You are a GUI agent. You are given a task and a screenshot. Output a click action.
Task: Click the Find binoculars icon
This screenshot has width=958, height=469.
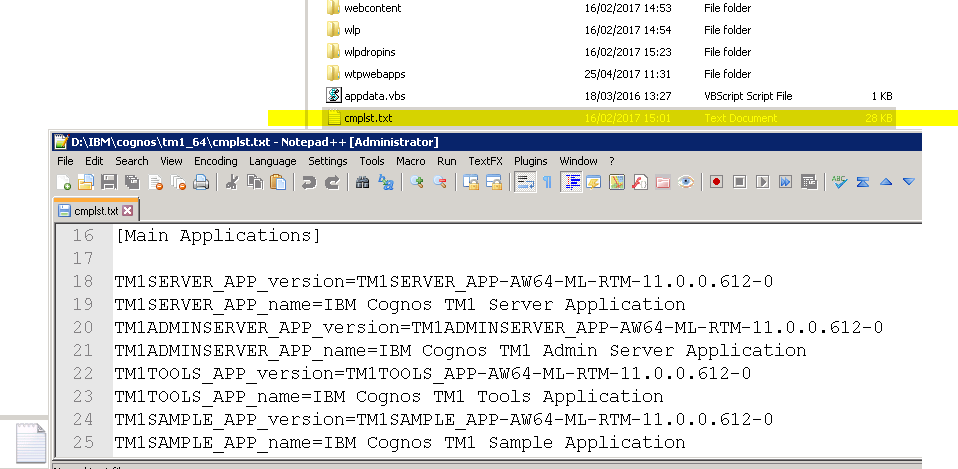click(x=363, y=182)
